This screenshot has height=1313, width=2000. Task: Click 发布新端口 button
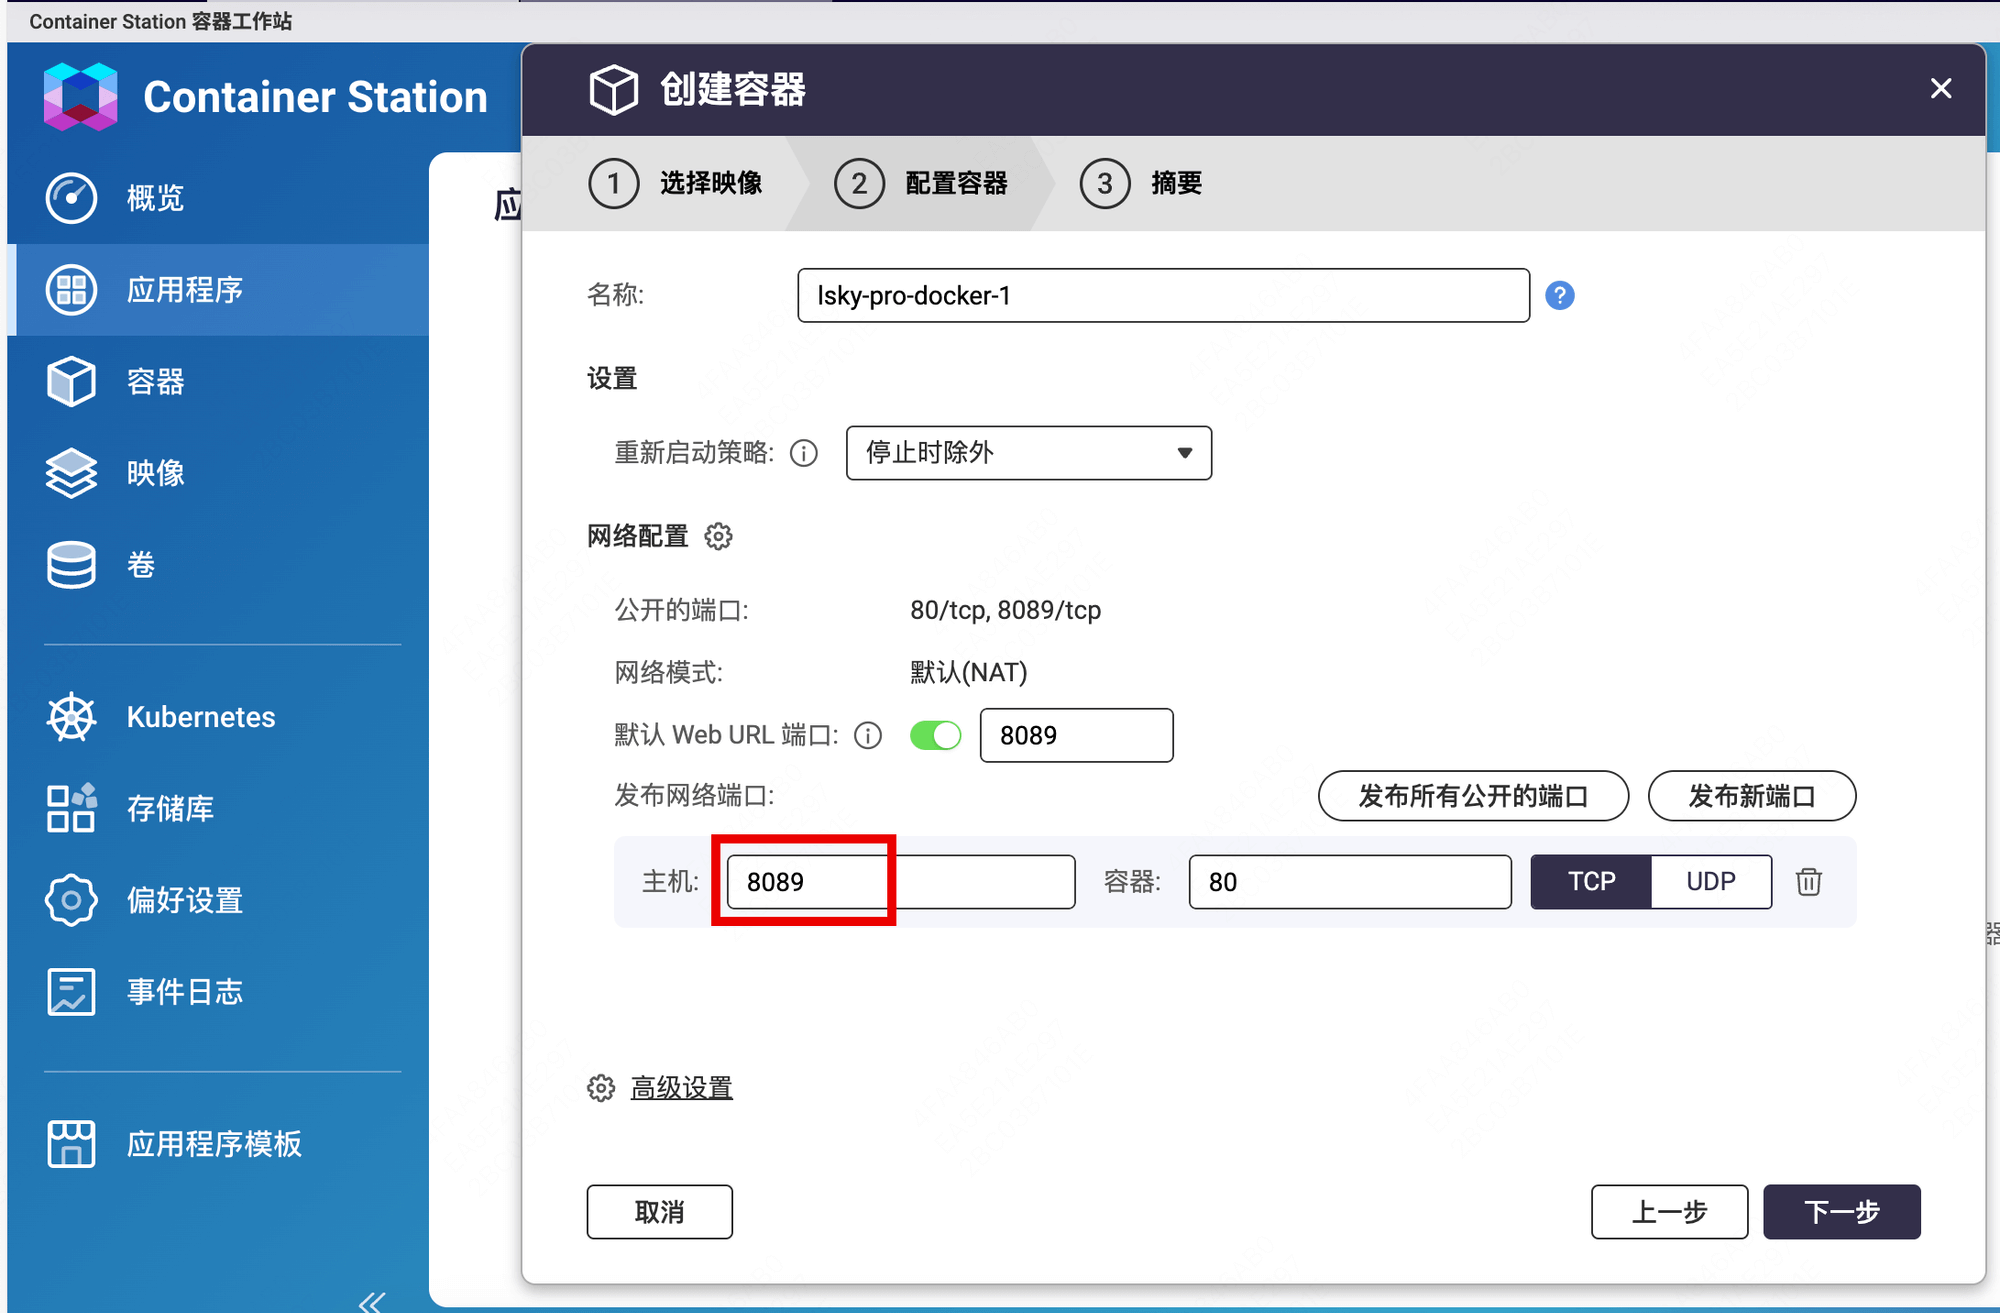1752,796
